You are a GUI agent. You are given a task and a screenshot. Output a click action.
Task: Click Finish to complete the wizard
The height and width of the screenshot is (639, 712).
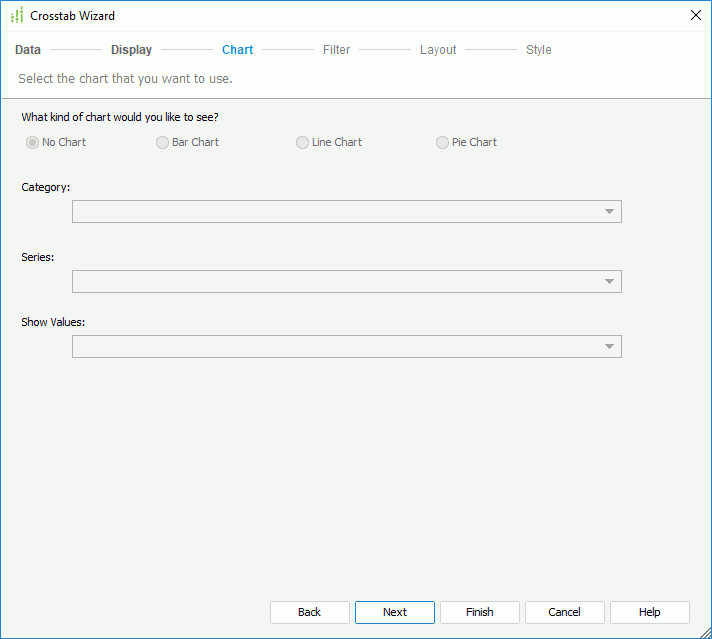(480, 612)
